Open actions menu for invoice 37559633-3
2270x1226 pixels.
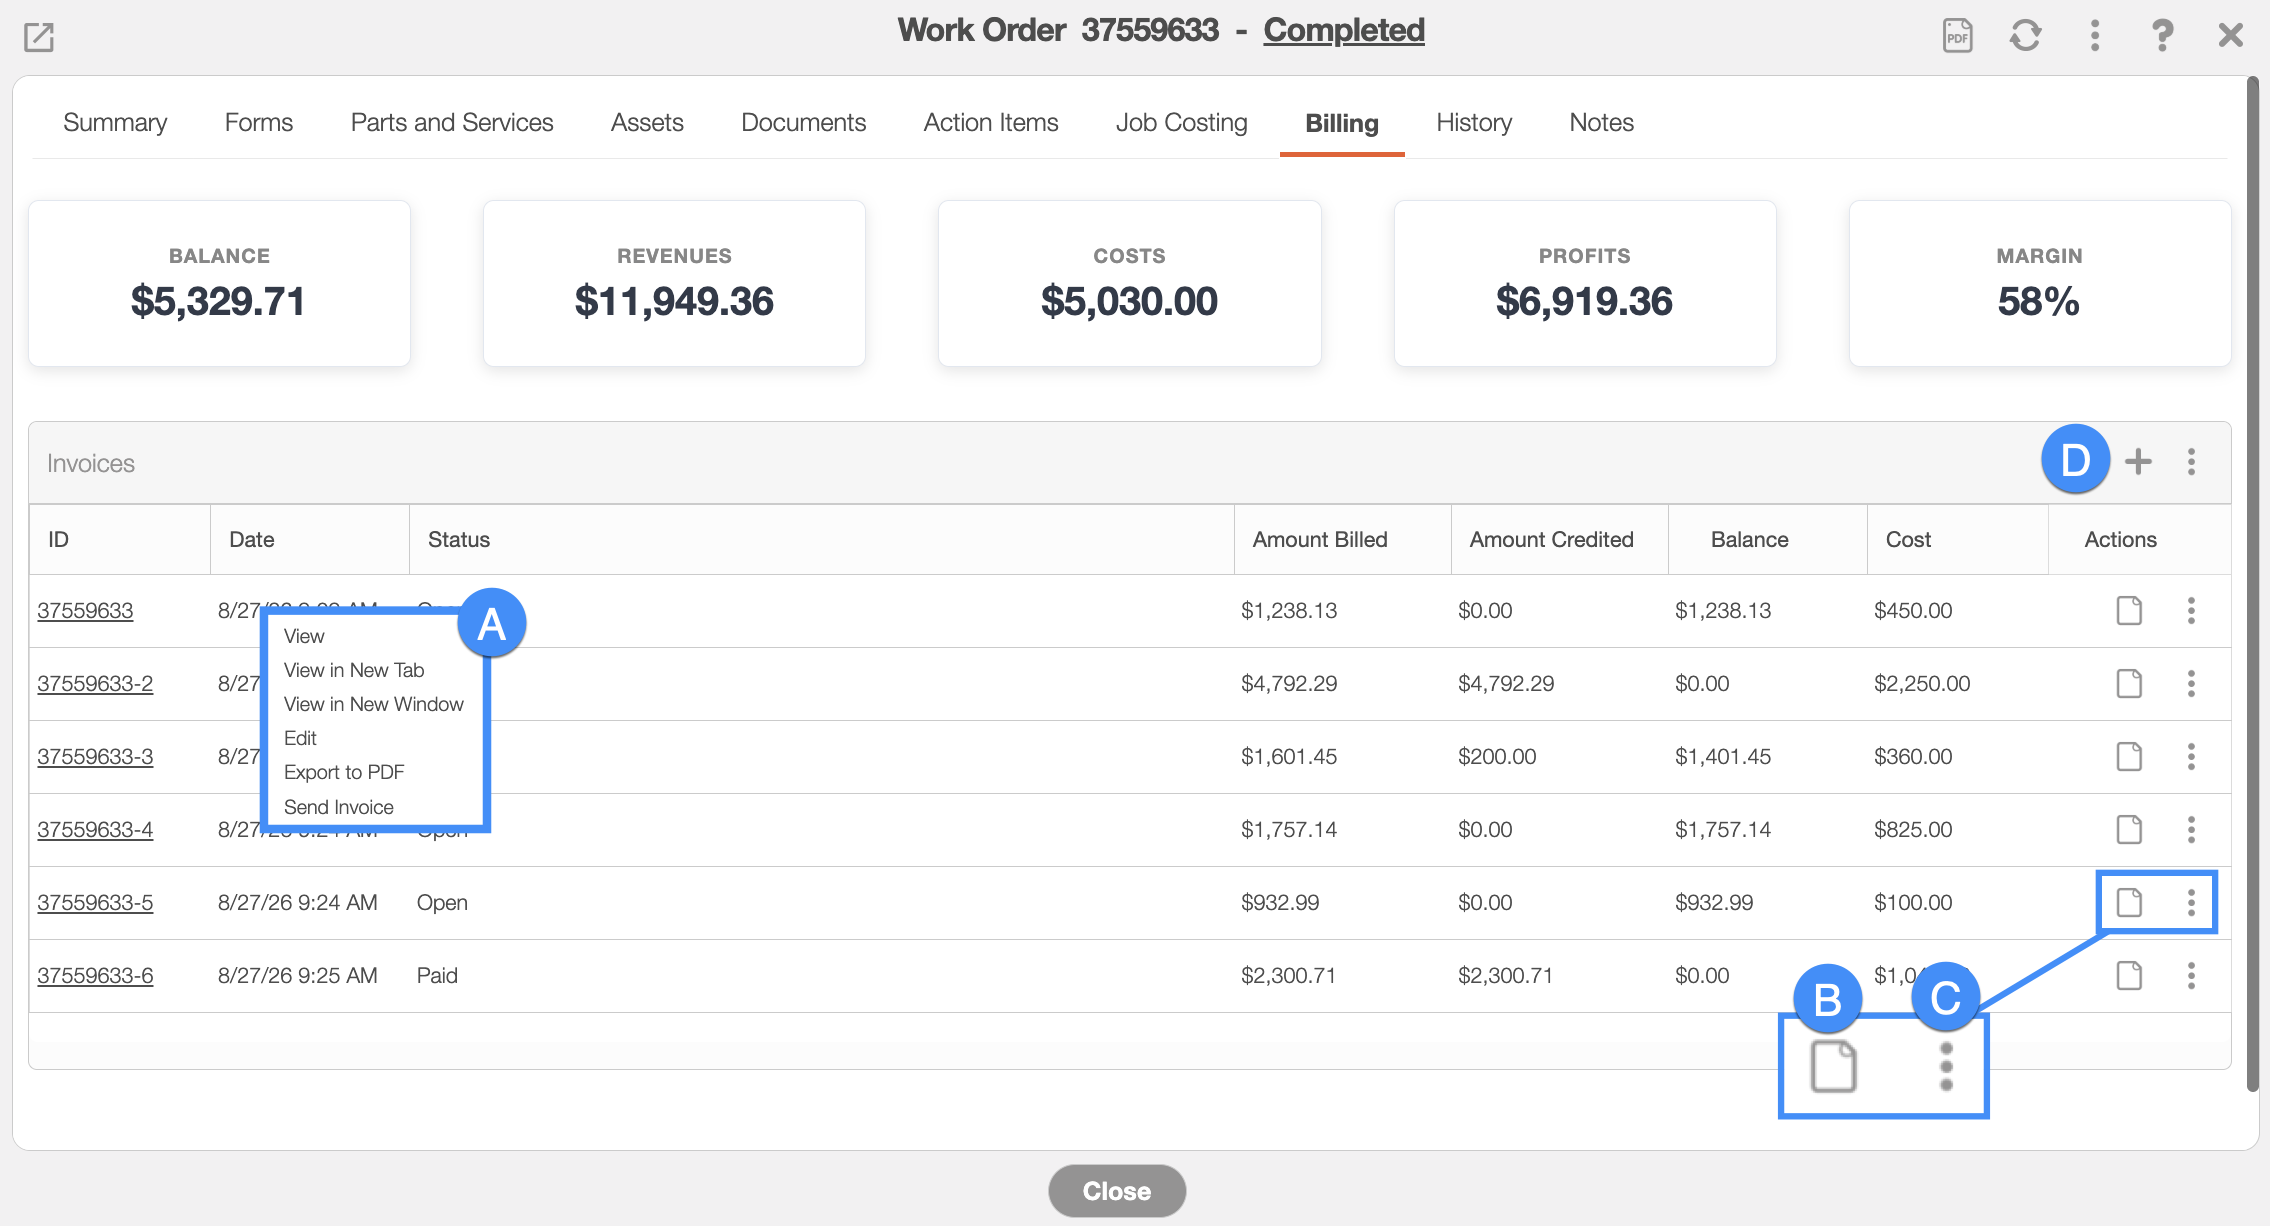(2191, 757)
